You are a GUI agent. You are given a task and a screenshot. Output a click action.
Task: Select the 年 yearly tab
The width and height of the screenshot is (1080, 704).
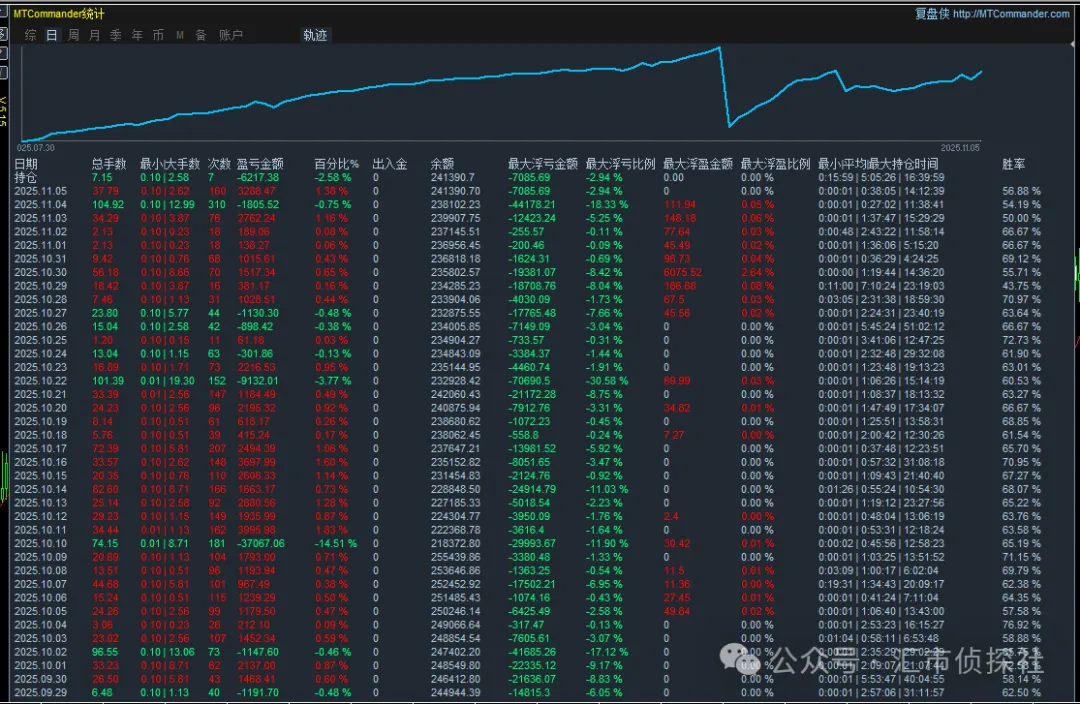pos(137,35)
